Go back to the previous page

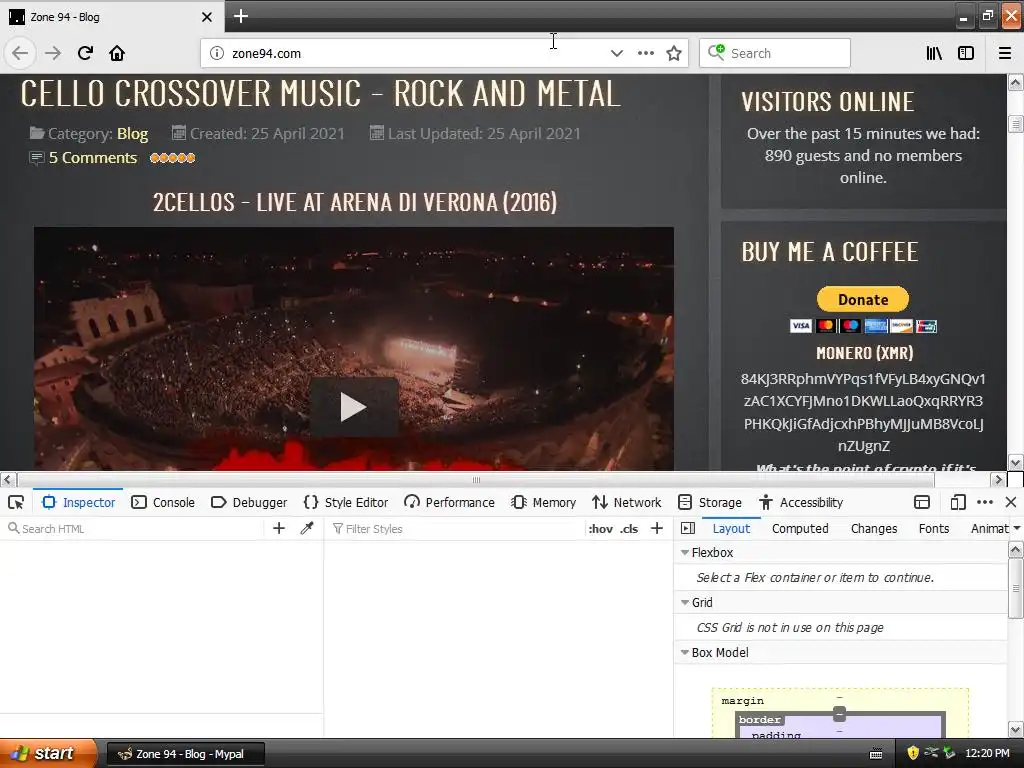20,53
